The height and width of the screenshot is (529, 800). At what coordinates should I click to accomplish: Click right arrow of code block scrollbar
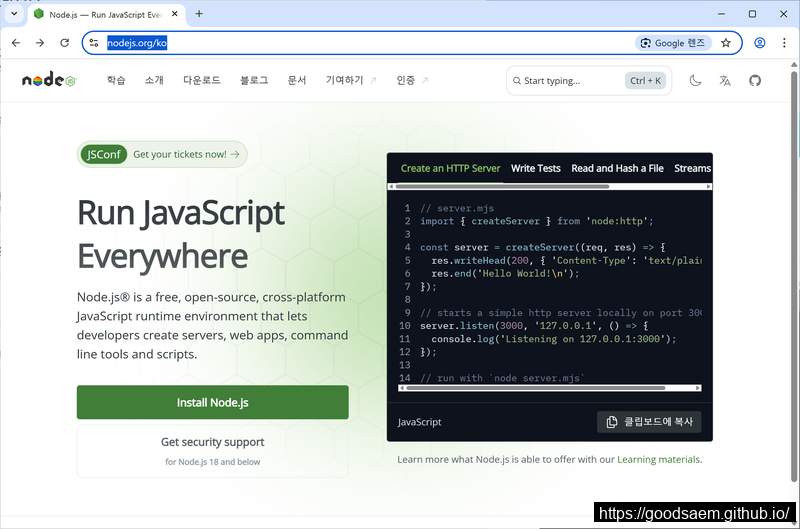click(x=698, y=388)
